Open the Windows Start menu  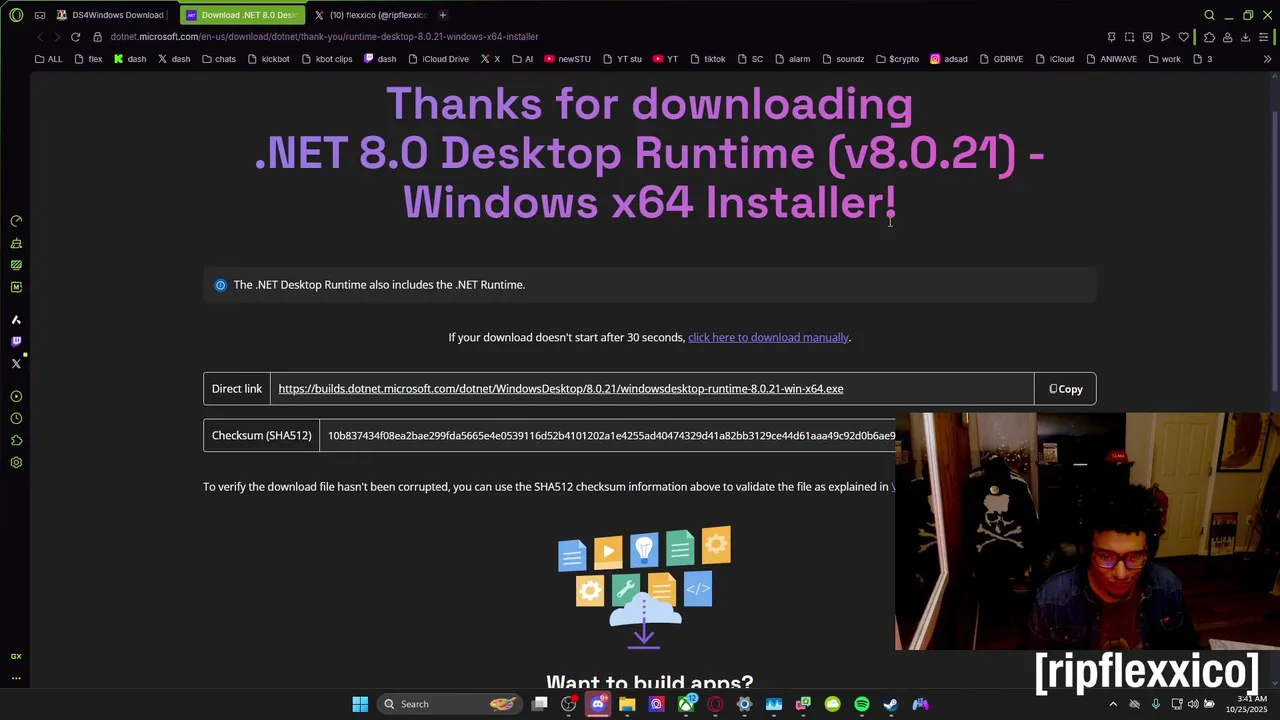360,704
